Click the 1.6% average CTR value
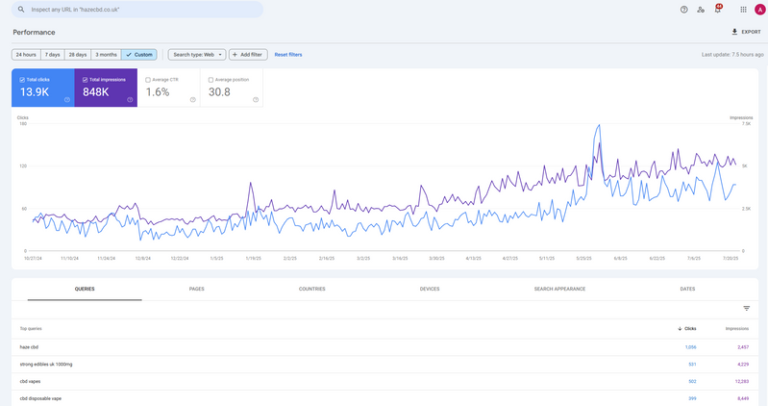This screenshot has height=406, width=768. coord(158,92)
